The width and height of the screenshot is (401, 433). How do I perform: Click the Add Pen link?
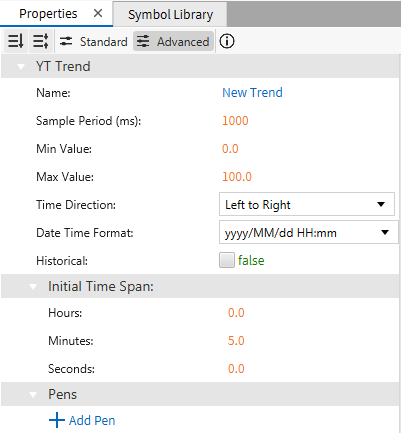point(92,420)
